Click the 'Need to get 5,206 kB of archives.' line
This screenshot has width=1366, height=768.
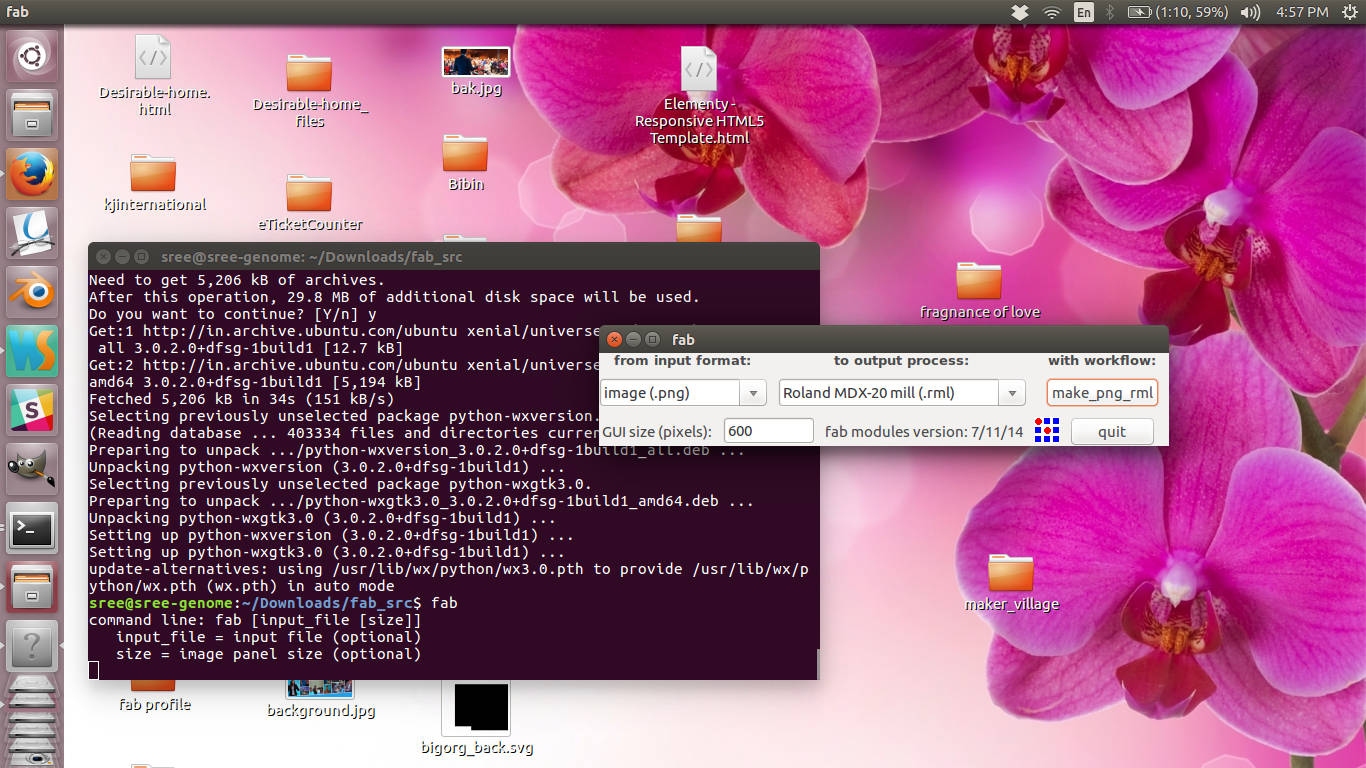click(237, 280)
